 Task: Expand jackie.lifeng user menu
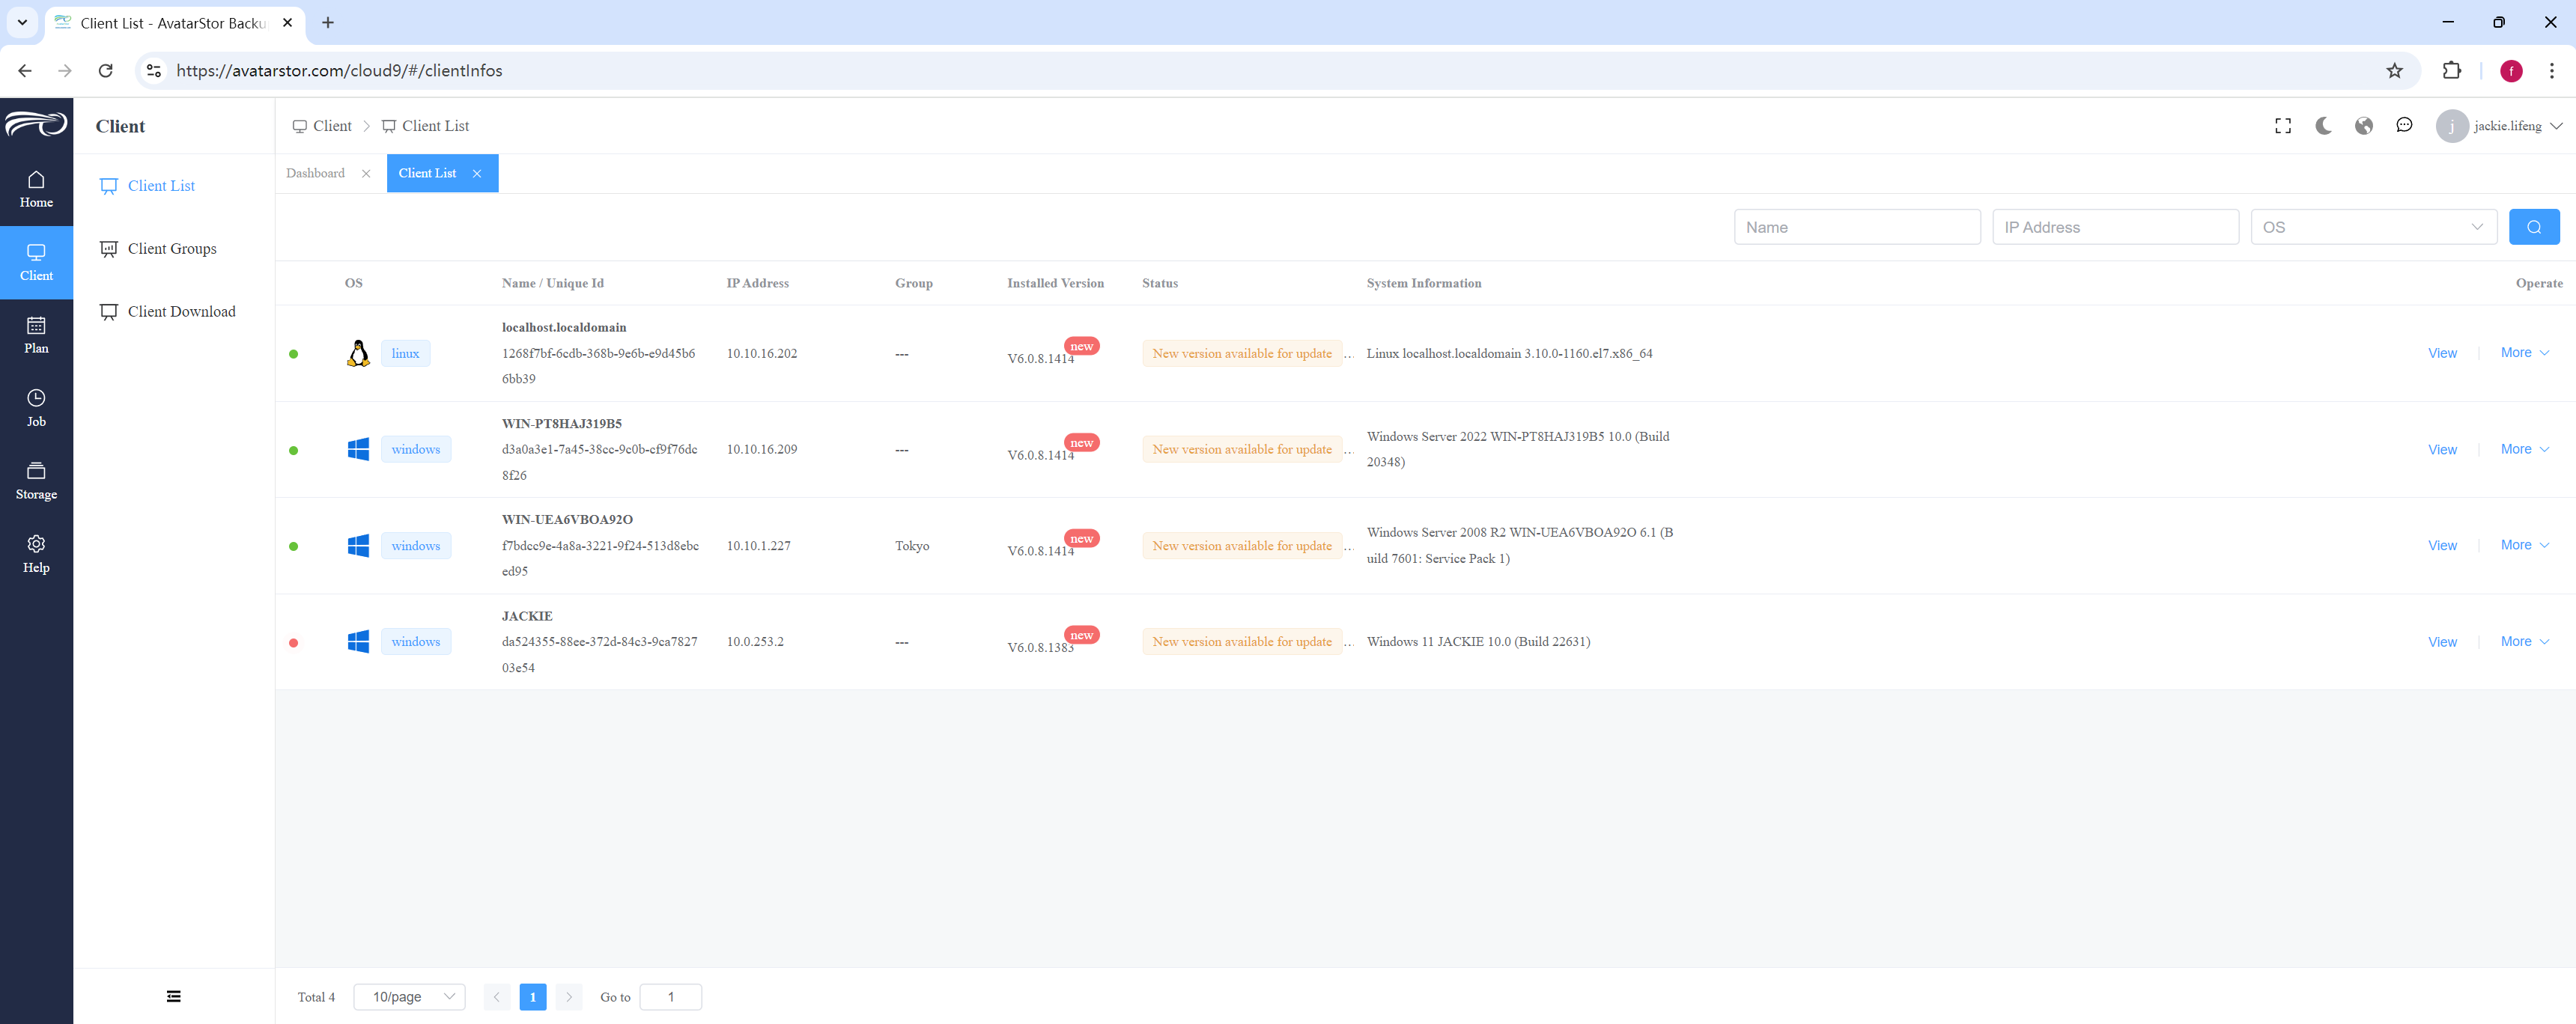coord(2499,126)
